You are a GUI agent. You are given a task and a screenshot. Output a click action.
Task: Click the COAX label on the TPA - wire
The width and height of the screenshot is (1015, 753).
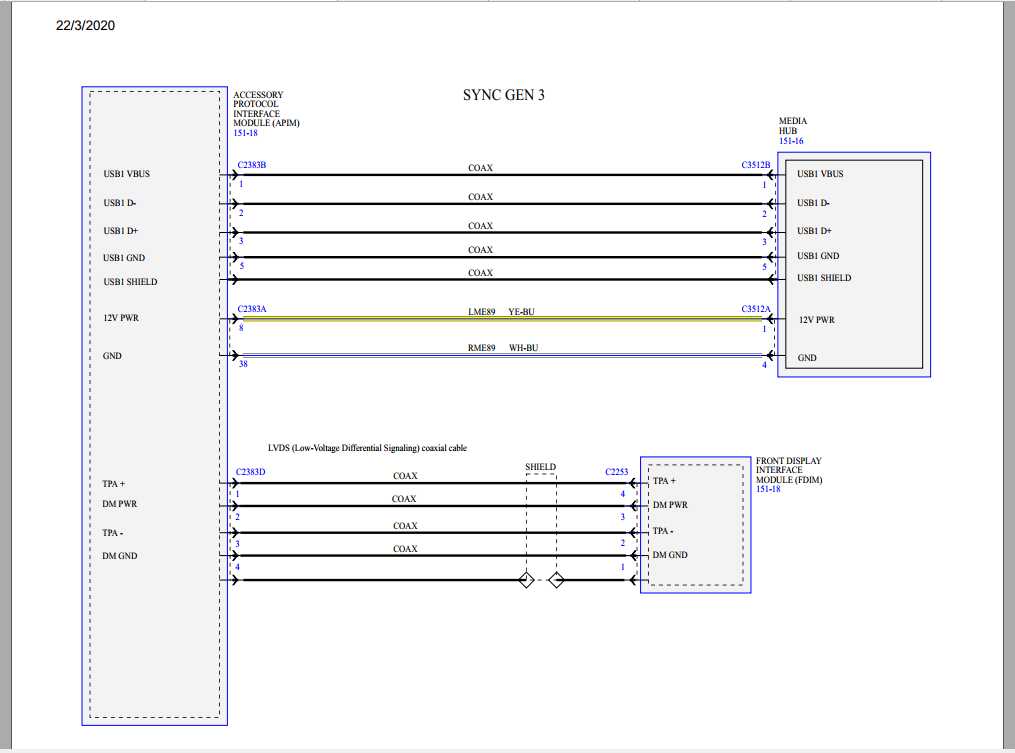click(405, 526)
